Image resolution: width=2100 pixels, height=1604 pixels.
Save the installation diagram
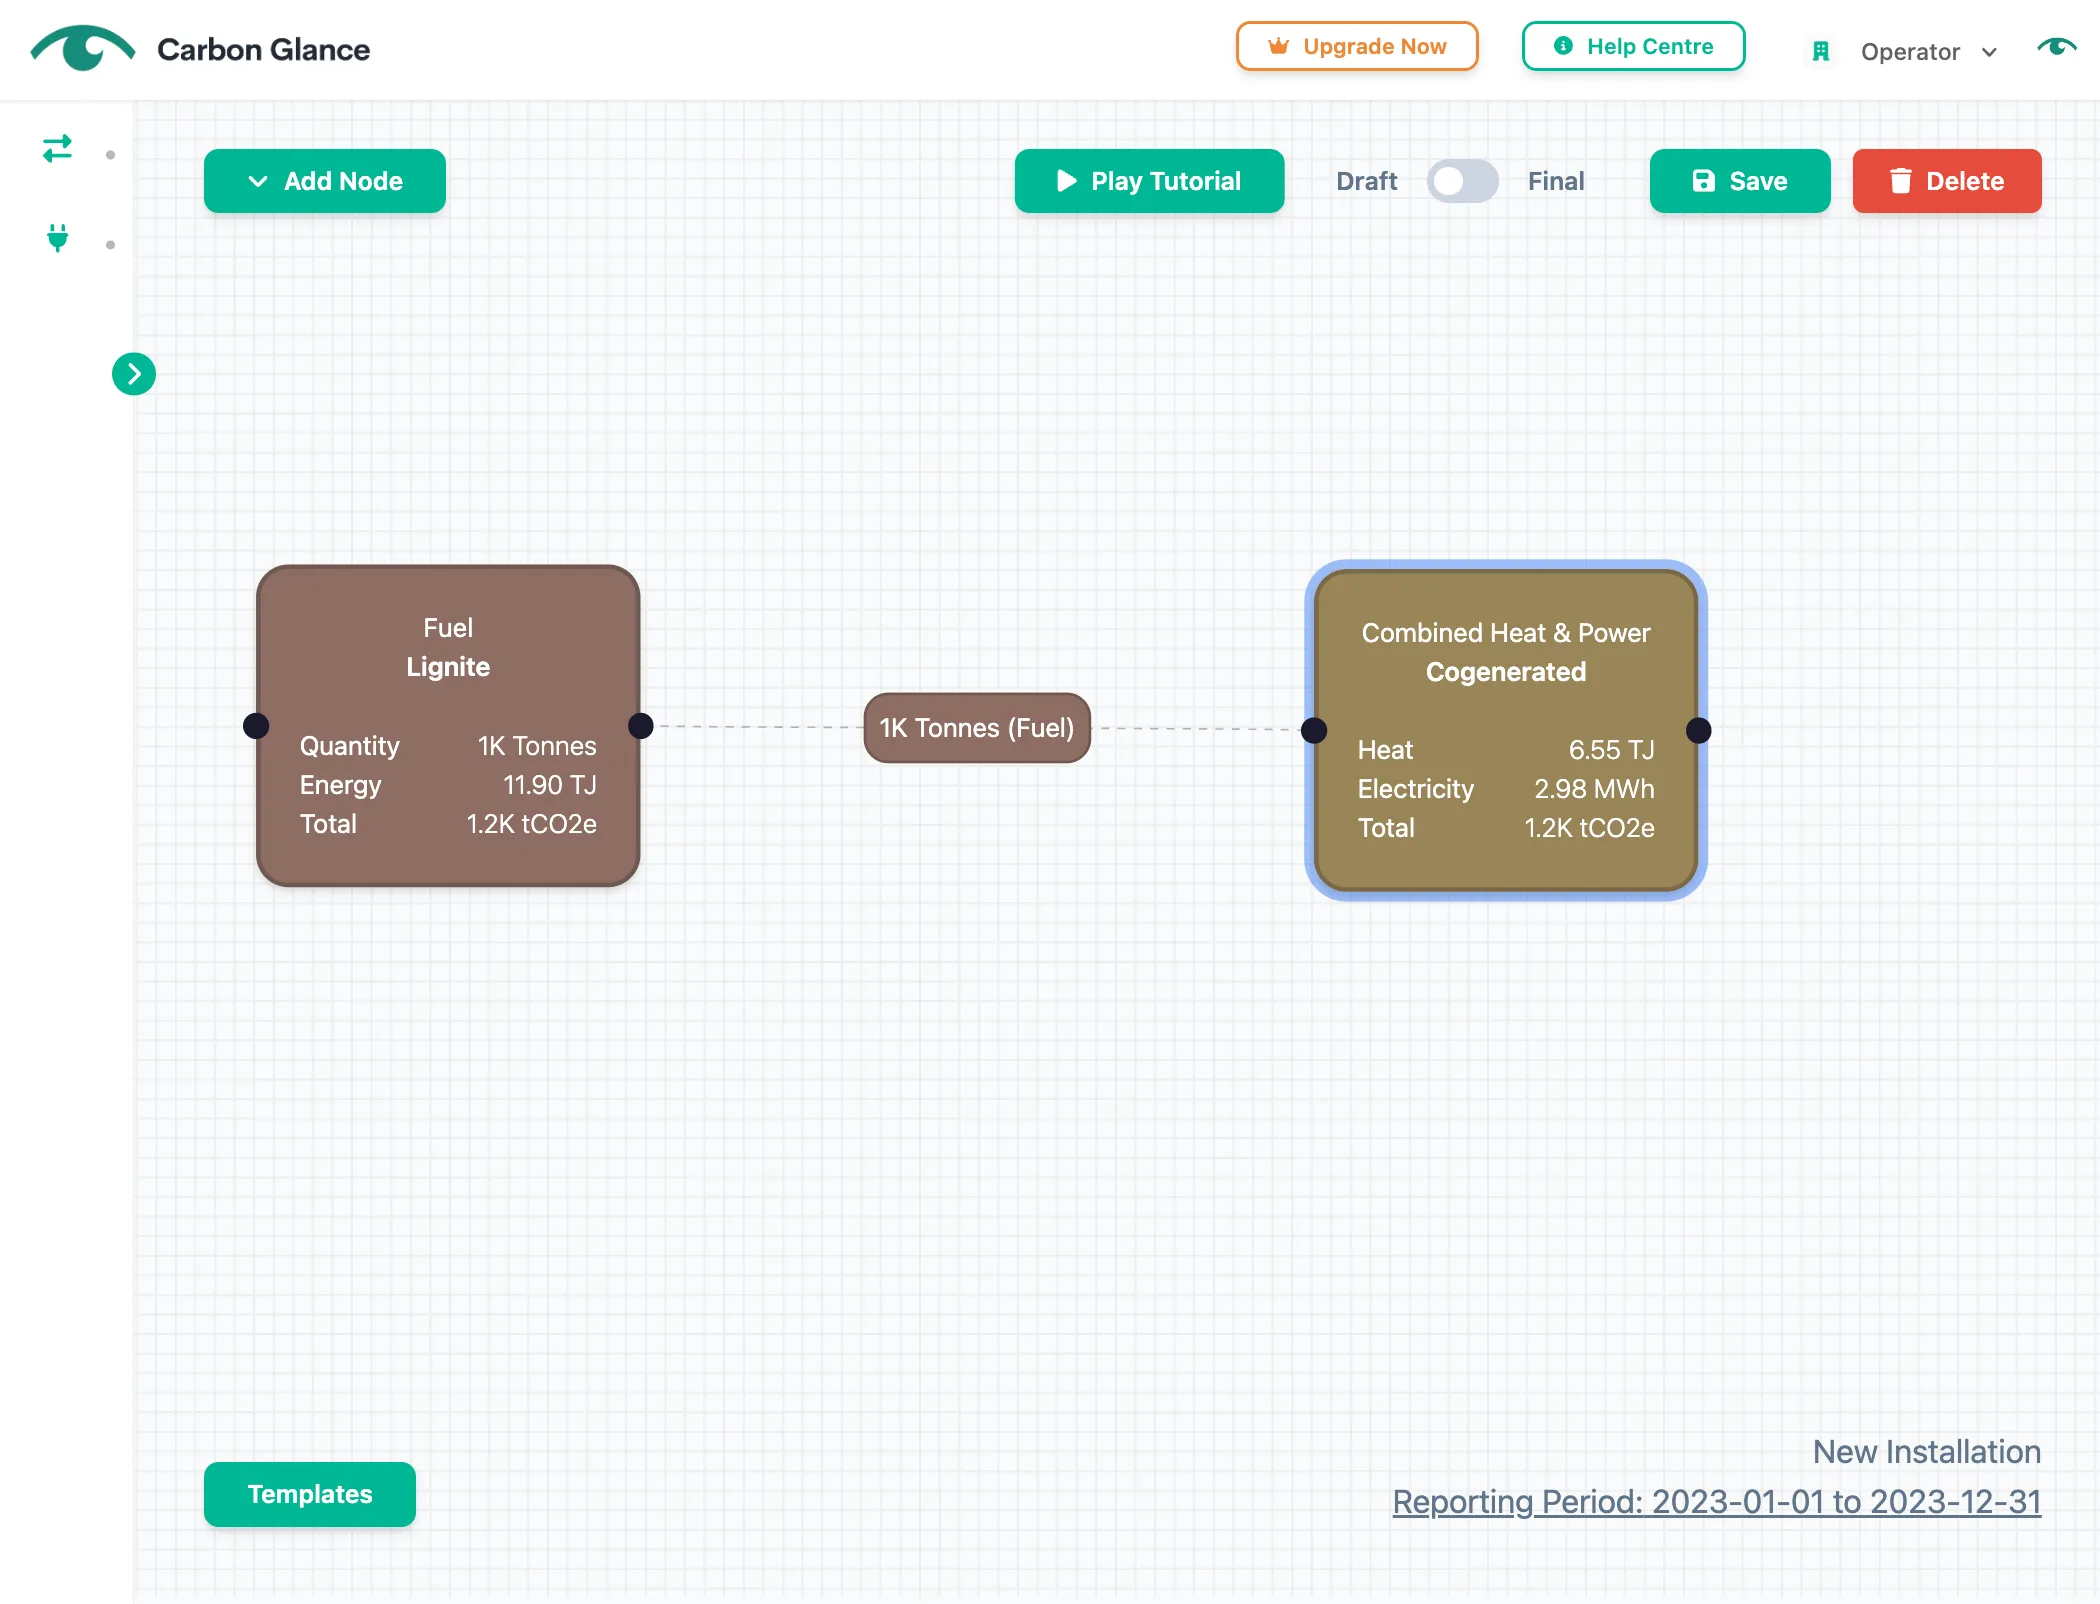1740,181
